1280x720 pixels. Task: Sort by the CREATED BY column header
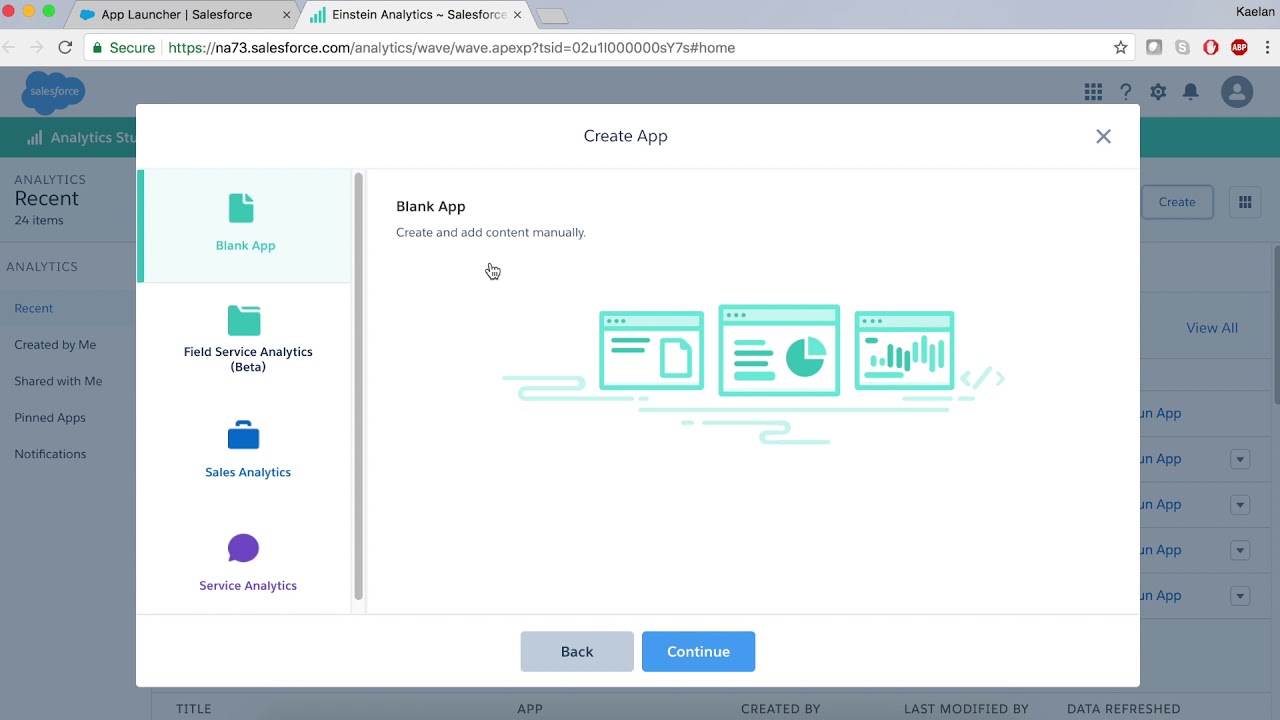pyautogui.click(x=781, y=709)
